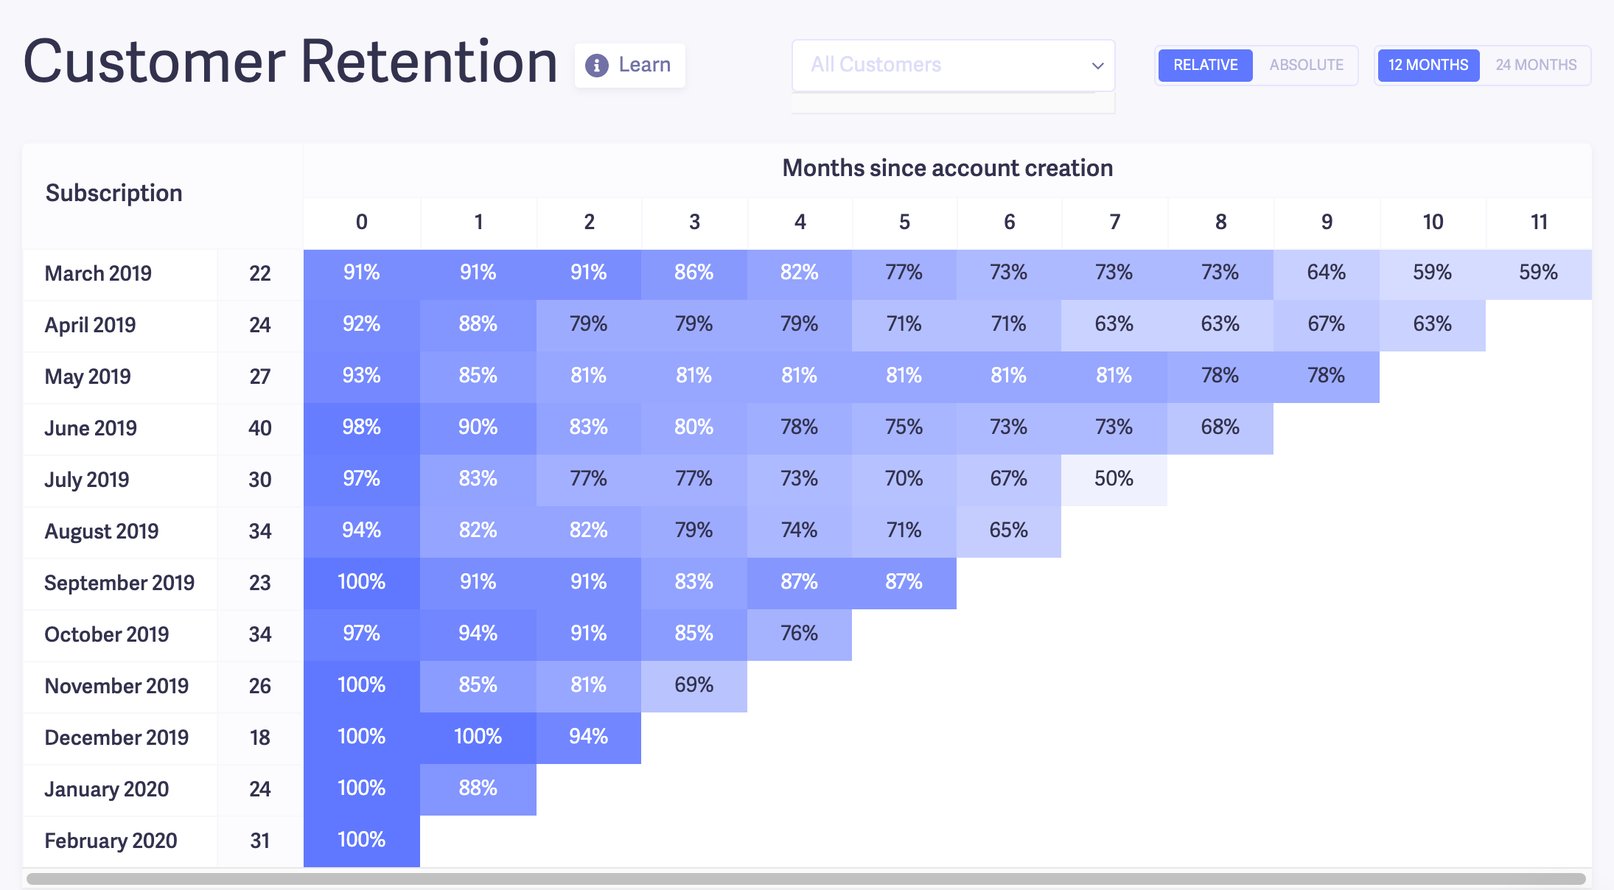Click the 100% cell for February 2020

(361, 840)
